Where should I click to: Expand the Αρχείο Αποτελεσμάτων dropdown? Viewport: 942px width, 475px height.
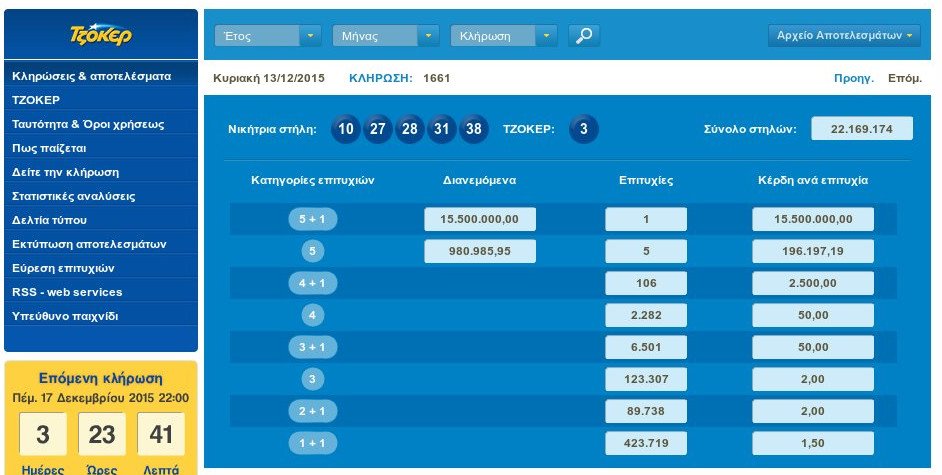(x=844, y=35)
